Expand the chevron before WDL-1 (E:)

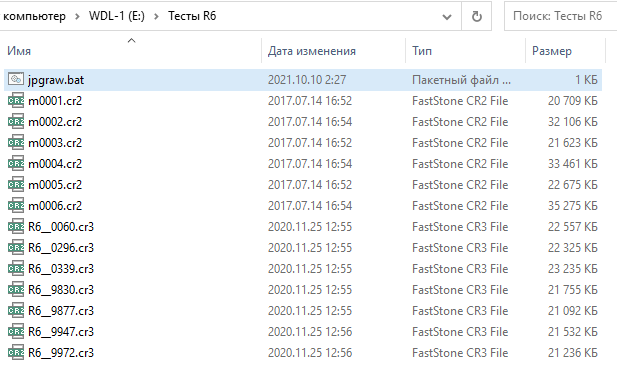point(77,17)
